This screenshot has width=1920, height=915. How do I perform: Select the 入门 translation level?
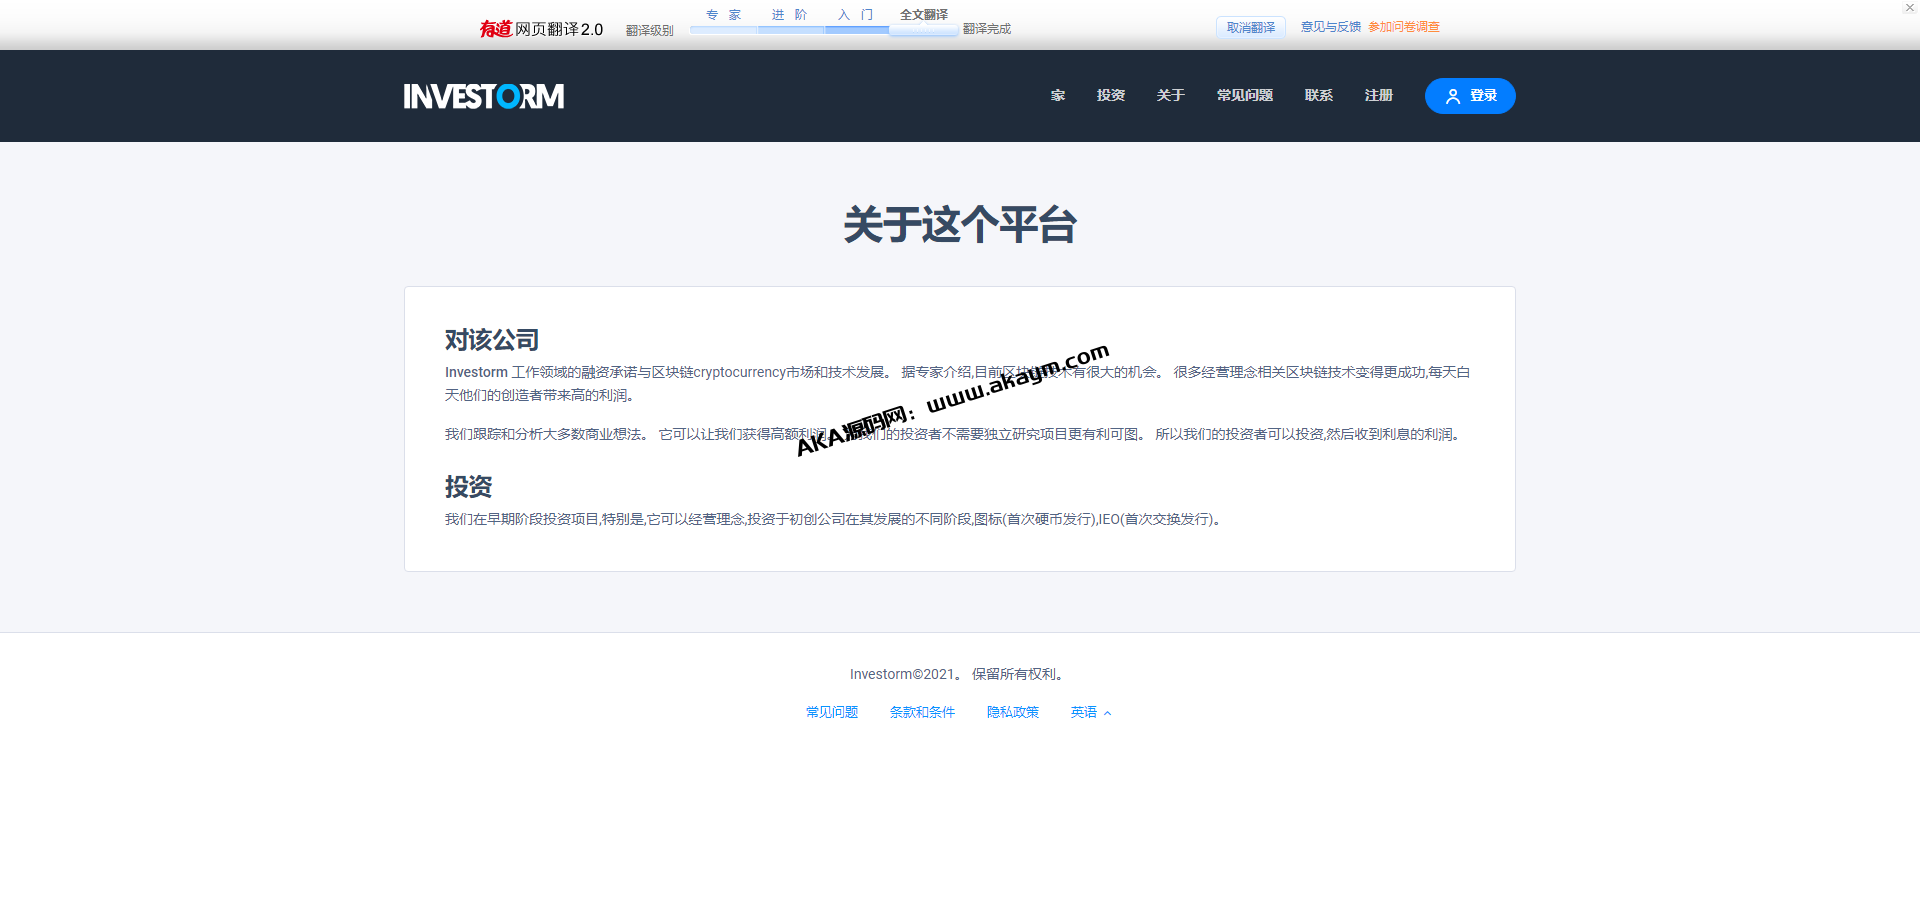[855, 15]
